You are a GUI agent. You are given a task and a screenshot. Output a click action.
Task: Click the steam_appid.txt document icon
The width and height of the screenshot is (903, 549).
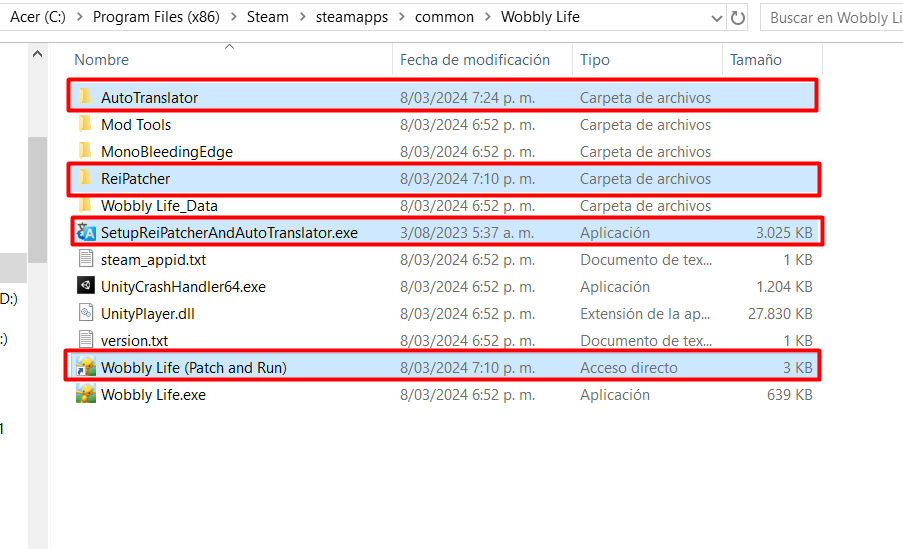[86, 259]
